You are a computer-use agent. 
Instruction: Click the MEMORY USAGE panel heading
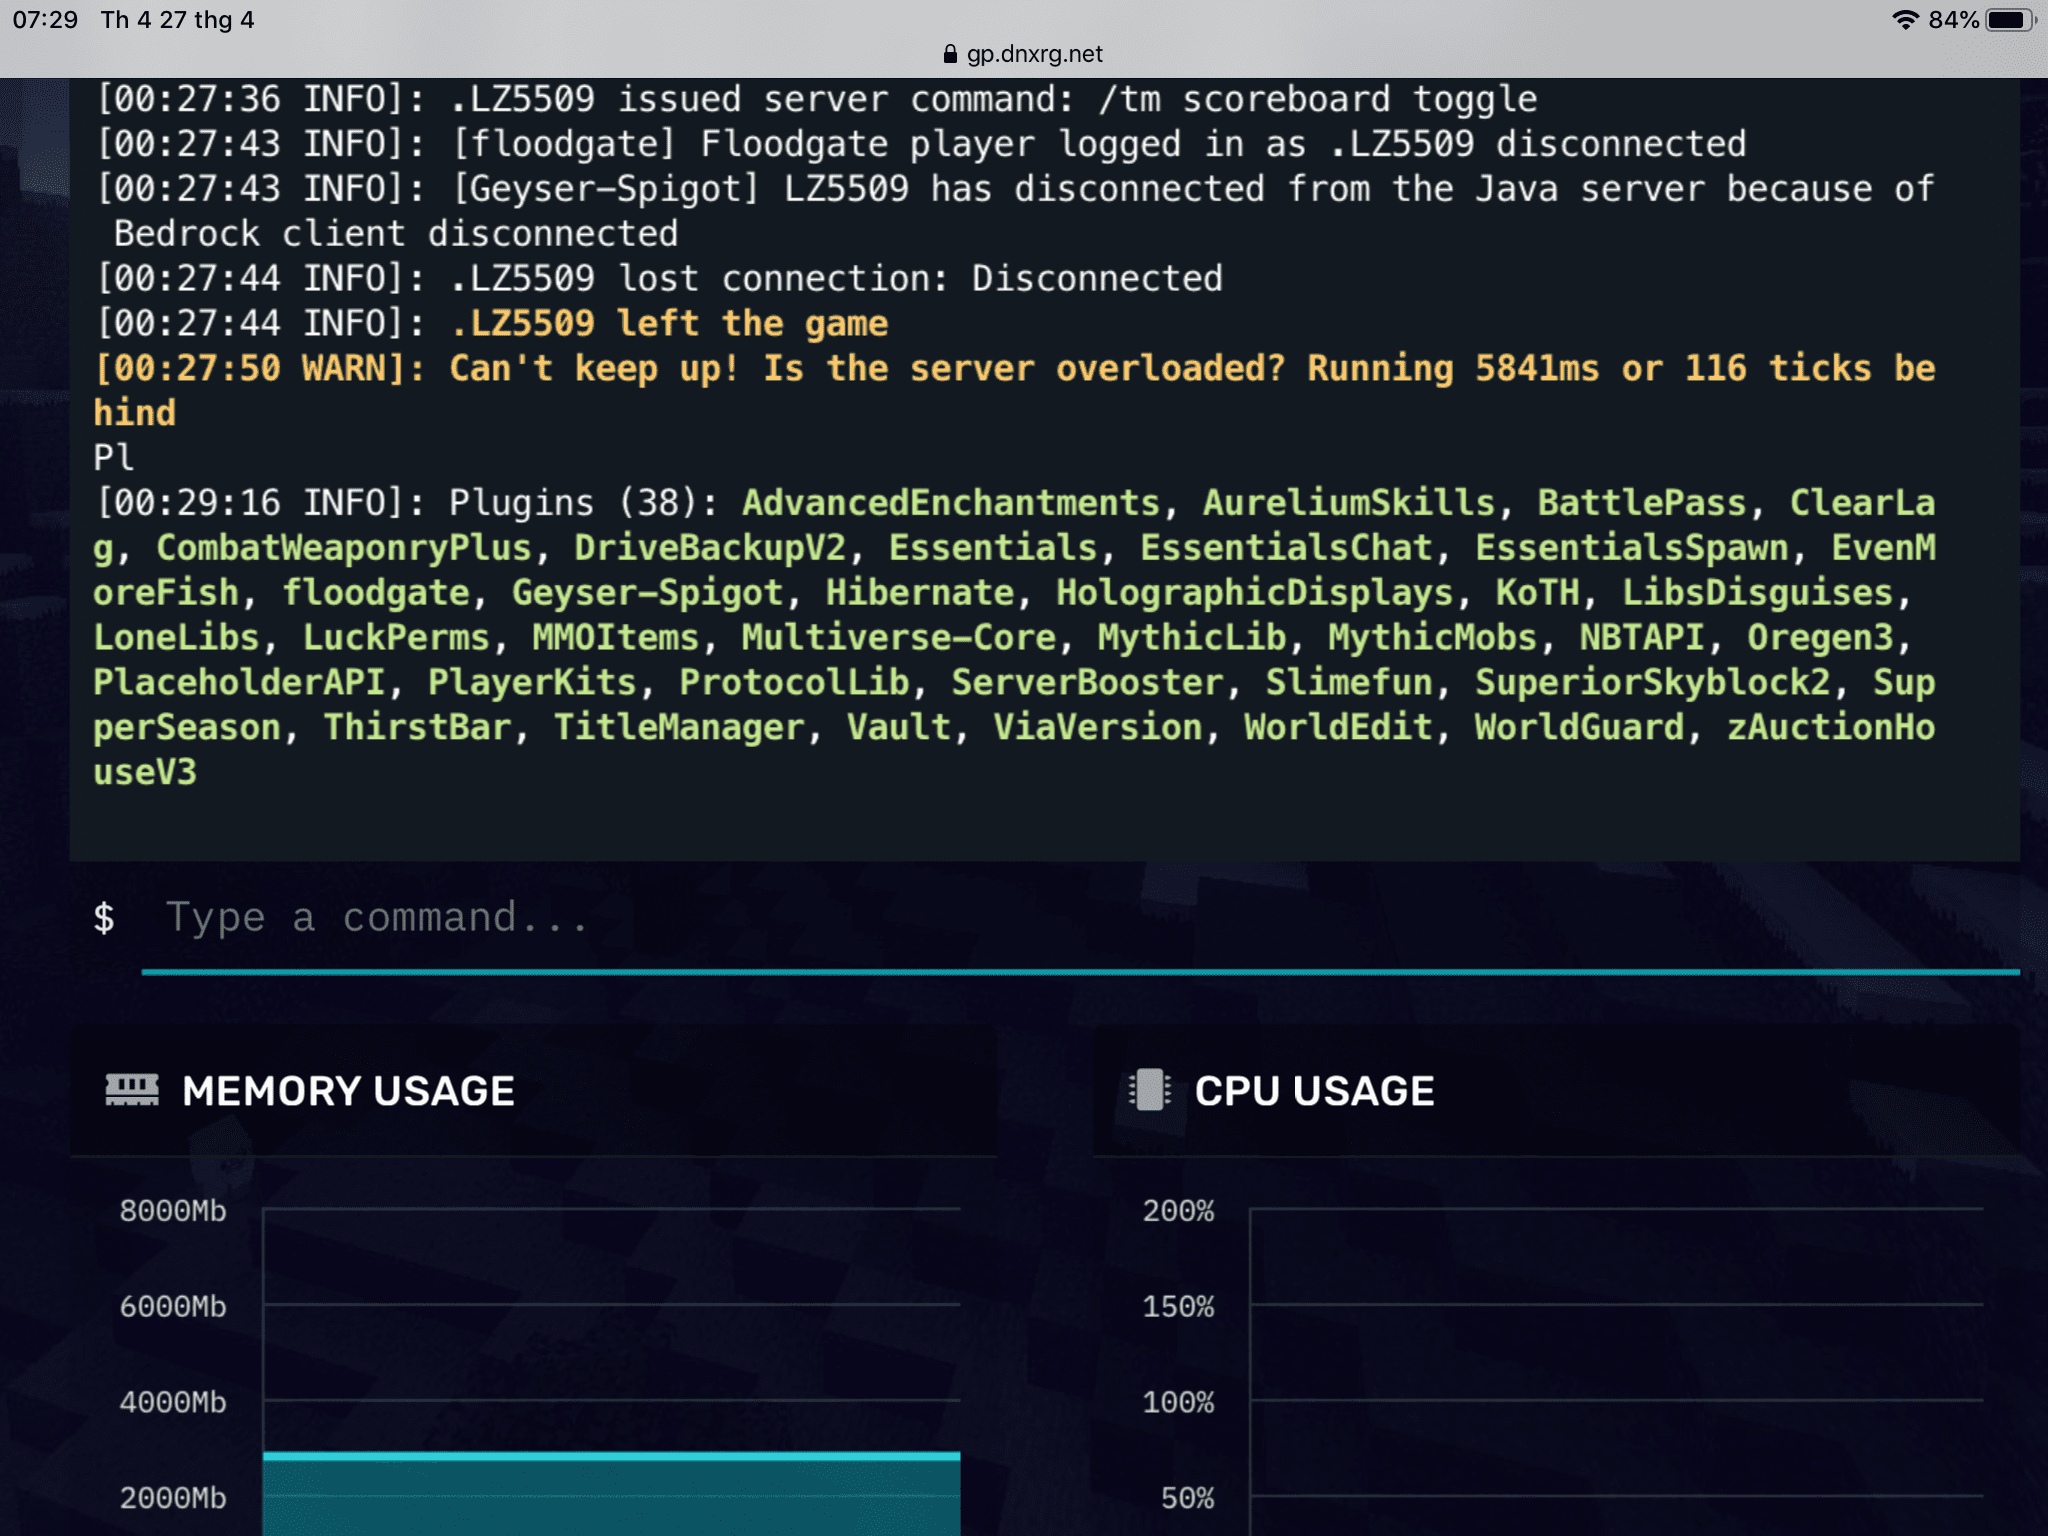click(348, 1091)
